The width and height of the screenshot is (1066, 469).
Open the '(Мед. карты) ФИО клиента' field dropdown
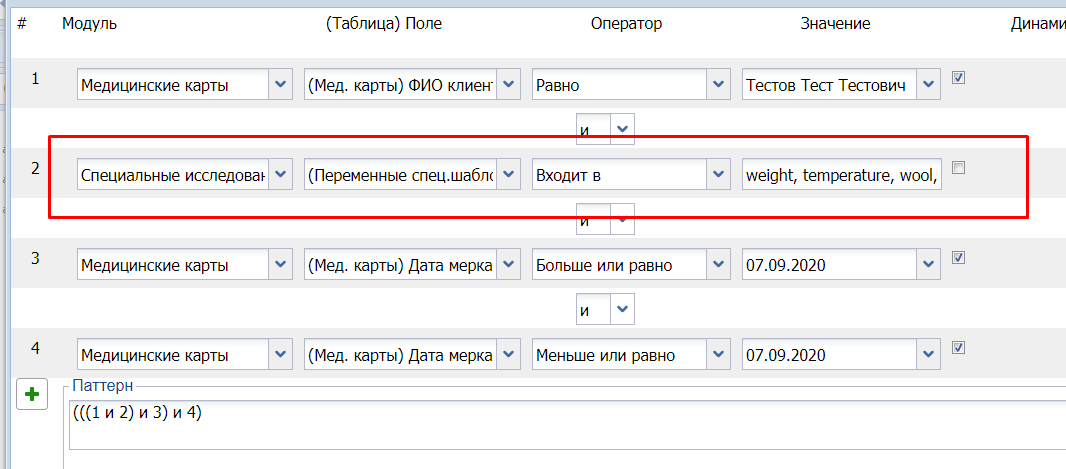508,85
